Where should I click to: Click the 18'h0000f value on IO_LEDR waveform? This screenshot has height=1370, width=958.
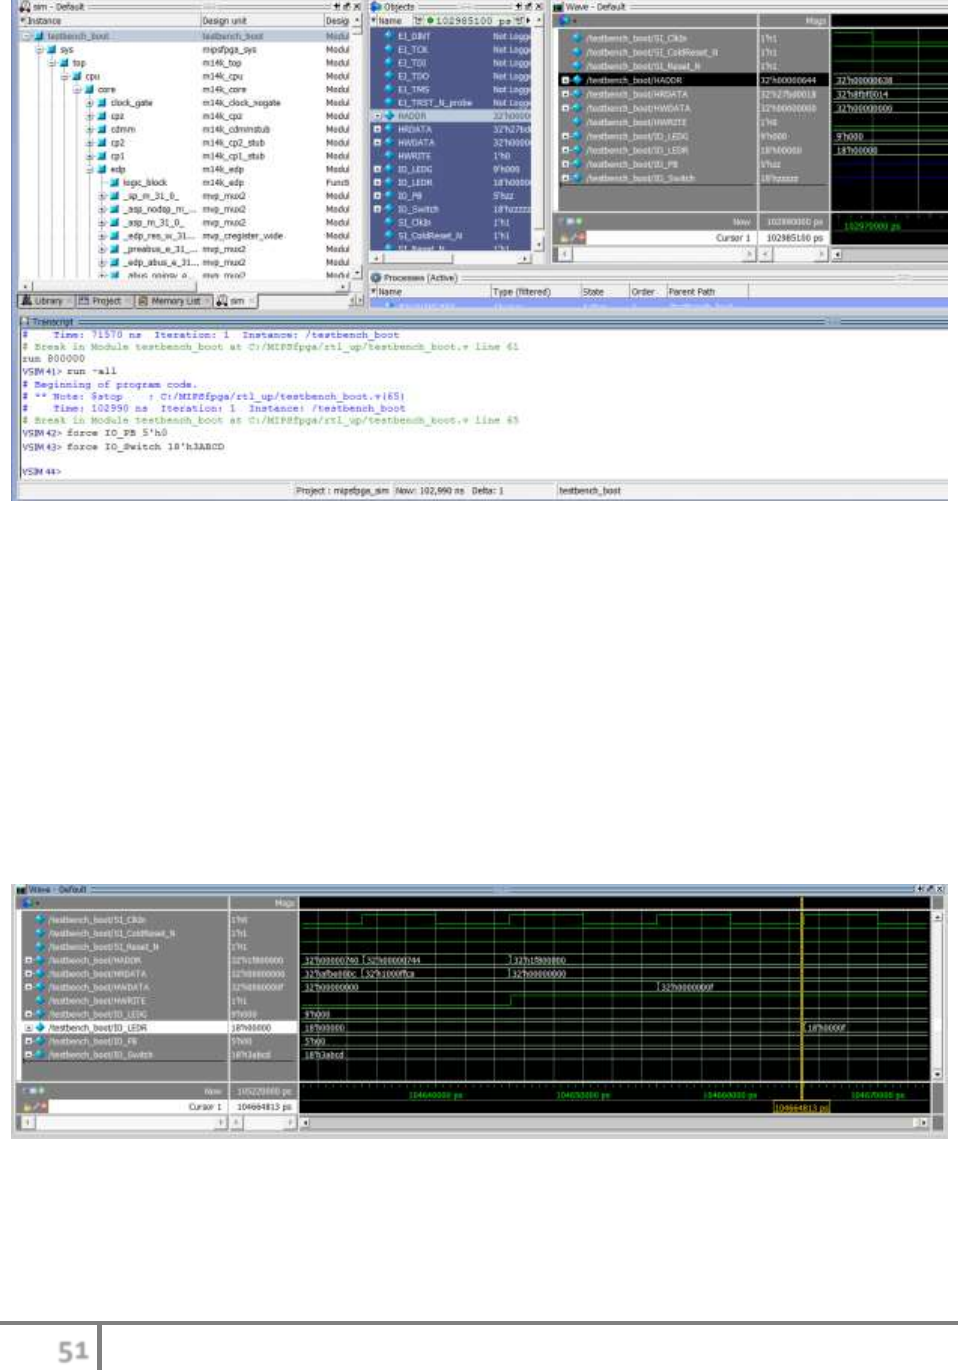pyautogui.click(x=826, y=1027)
